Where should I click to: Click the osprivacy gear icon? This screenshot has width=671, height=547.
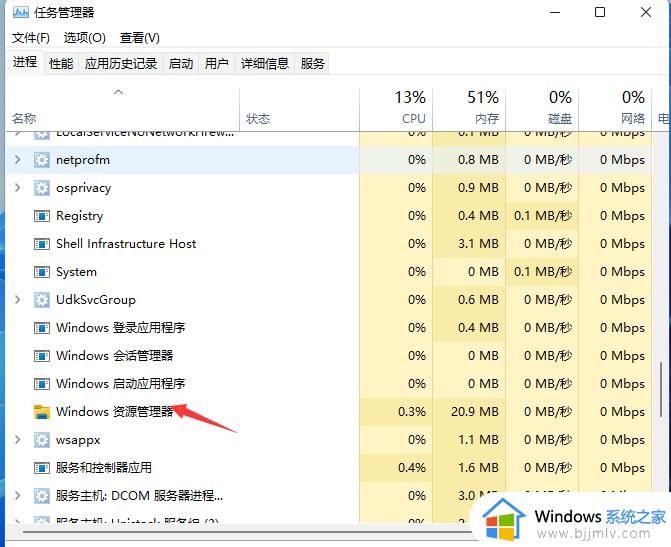[x=42, y=188]
